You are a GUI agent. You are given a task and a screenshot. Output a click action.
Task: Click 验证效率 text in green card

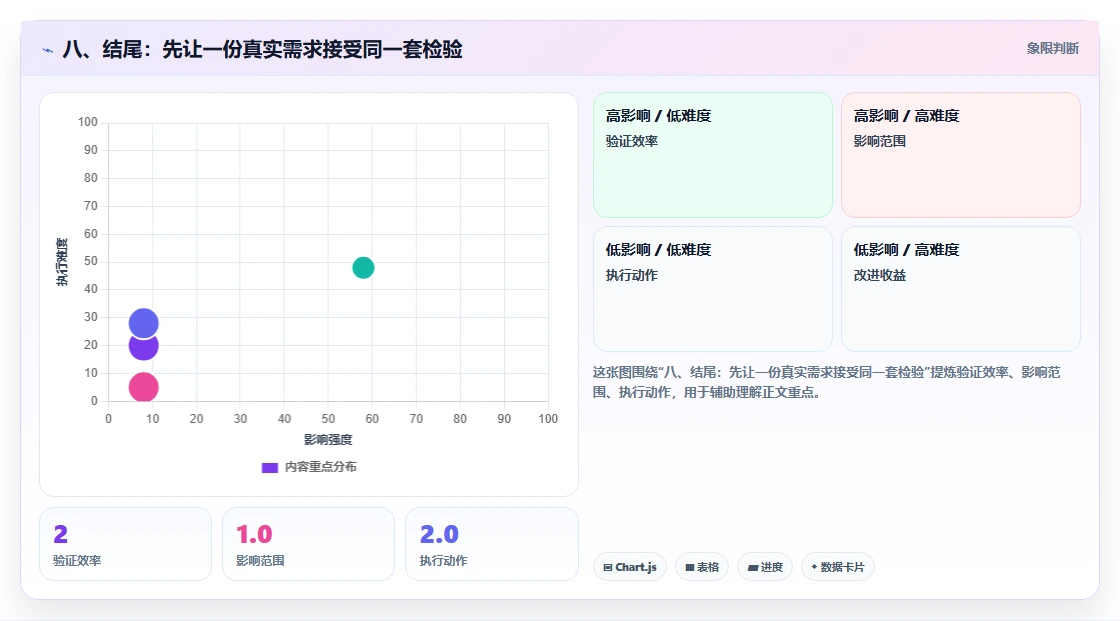pyautogui.click(x=631, y=141)
